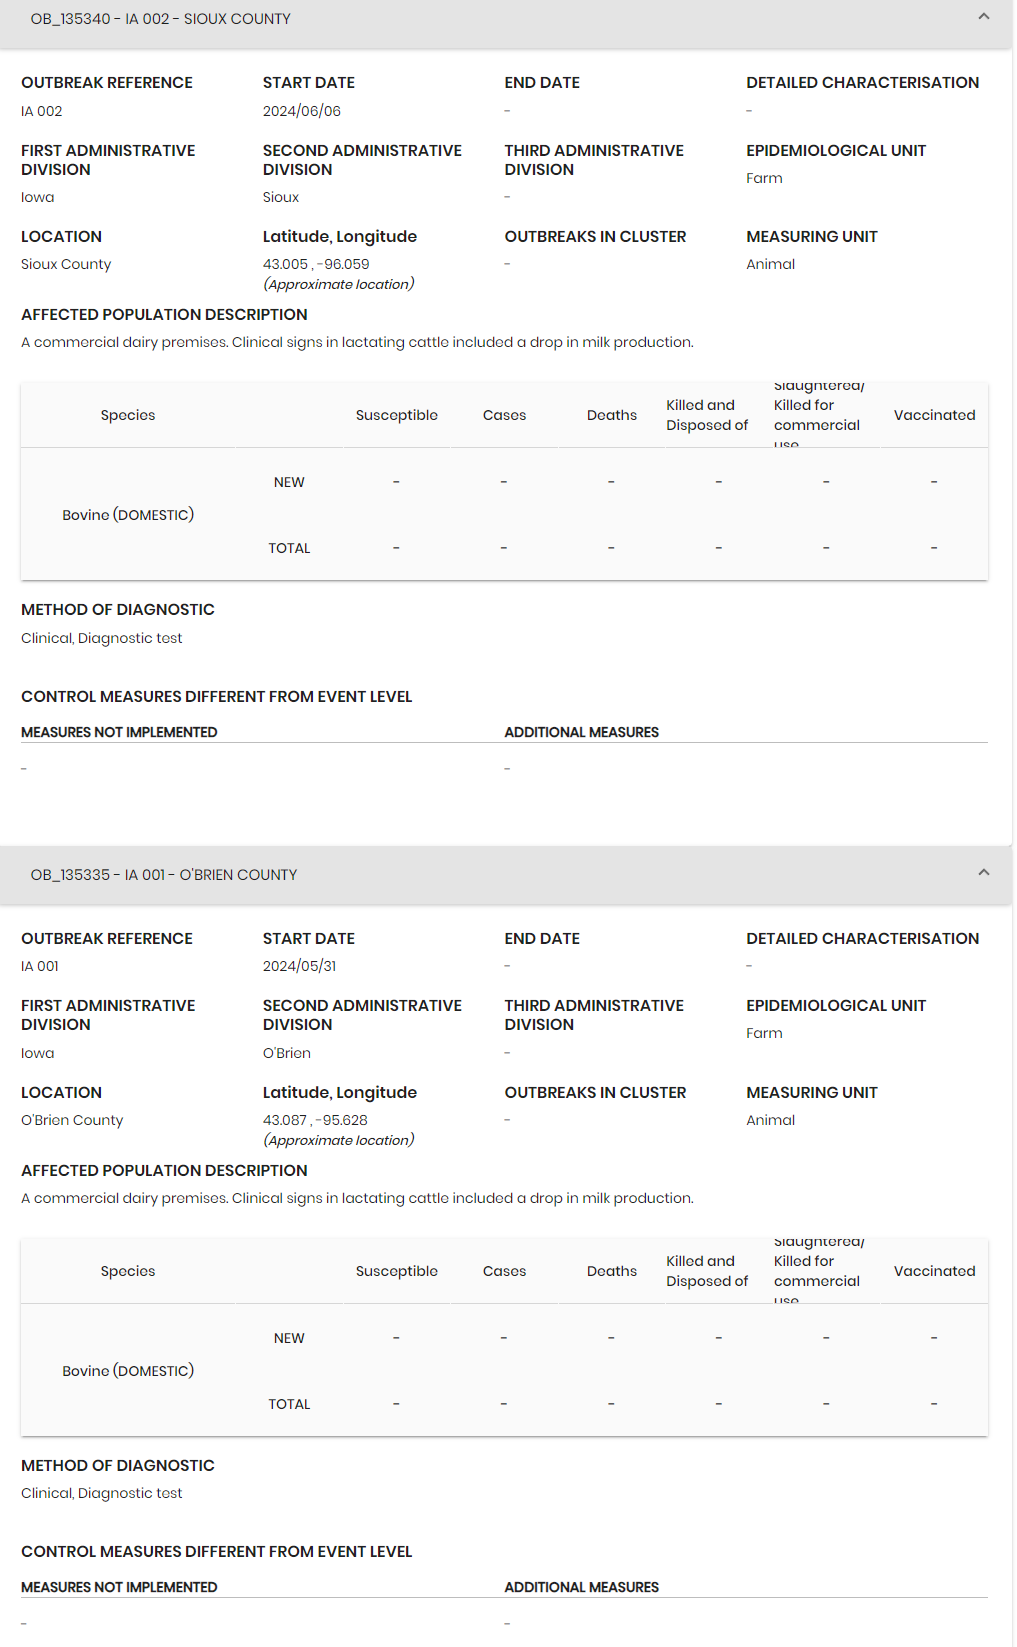The image size is (1017, 1647).
Task: Click the Additional Measures heading under Sioux outbreak
Action: click(x=581, y=732)
